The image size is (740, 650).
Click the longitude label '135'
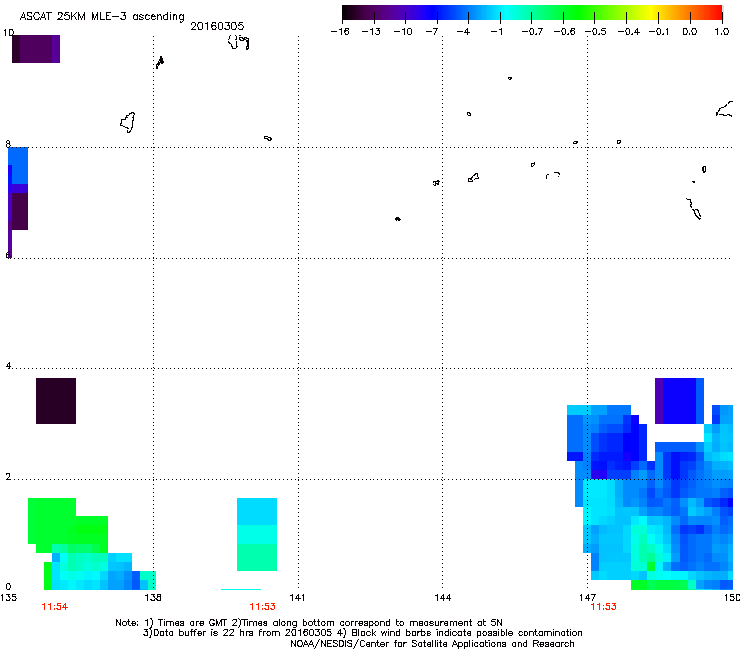pos(8,598)
